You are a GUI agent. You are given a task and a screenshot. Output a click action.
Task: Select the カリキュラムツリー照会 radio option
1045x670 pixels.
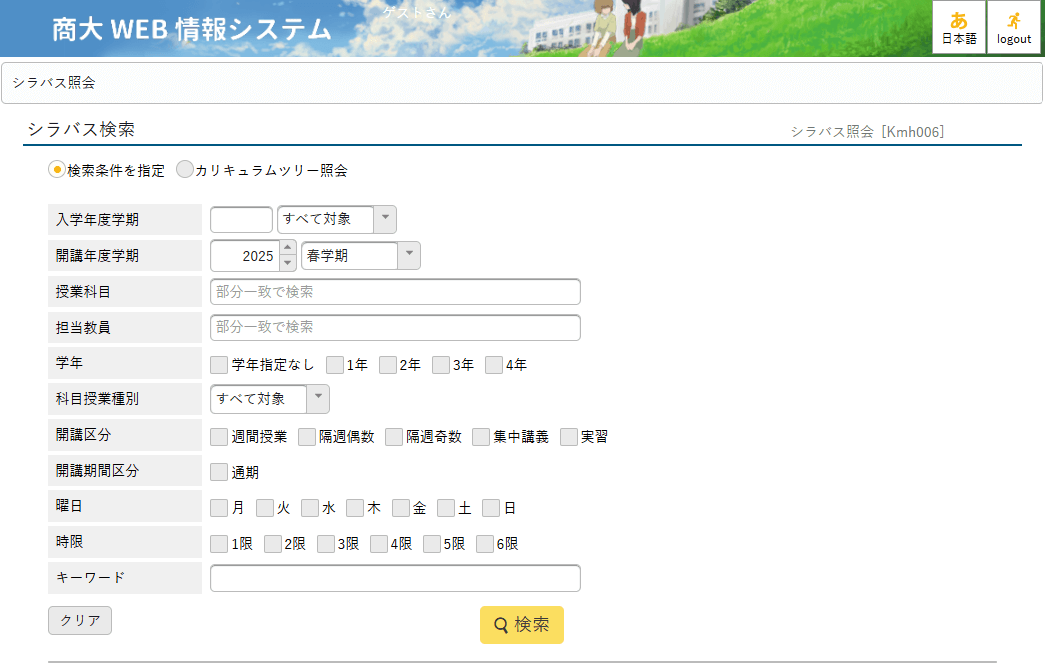point(185,170)
